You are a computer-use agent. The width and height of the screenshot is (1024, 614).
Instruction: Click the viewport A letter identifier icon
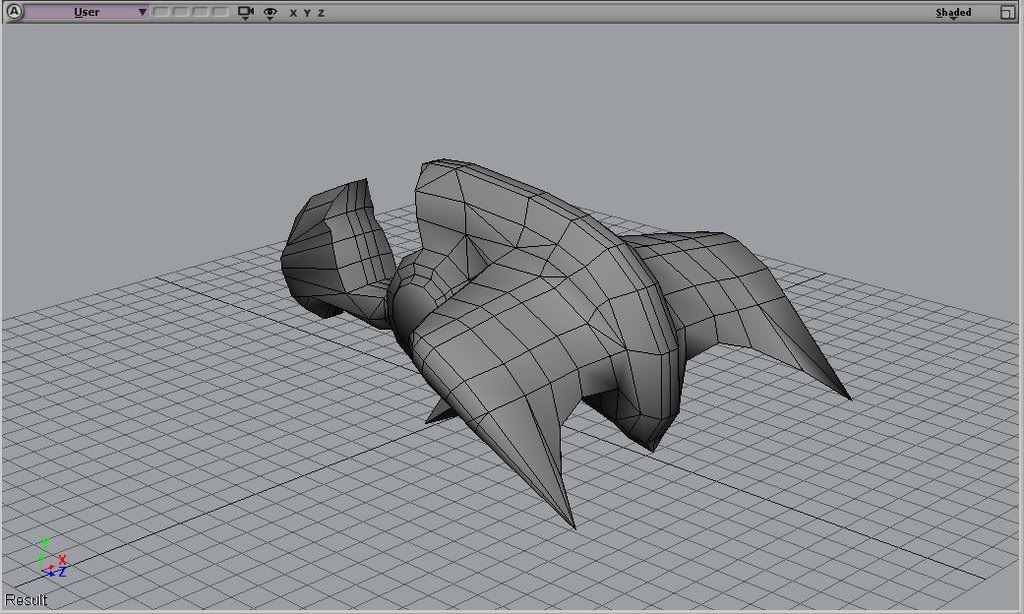(x=13, y=12)
